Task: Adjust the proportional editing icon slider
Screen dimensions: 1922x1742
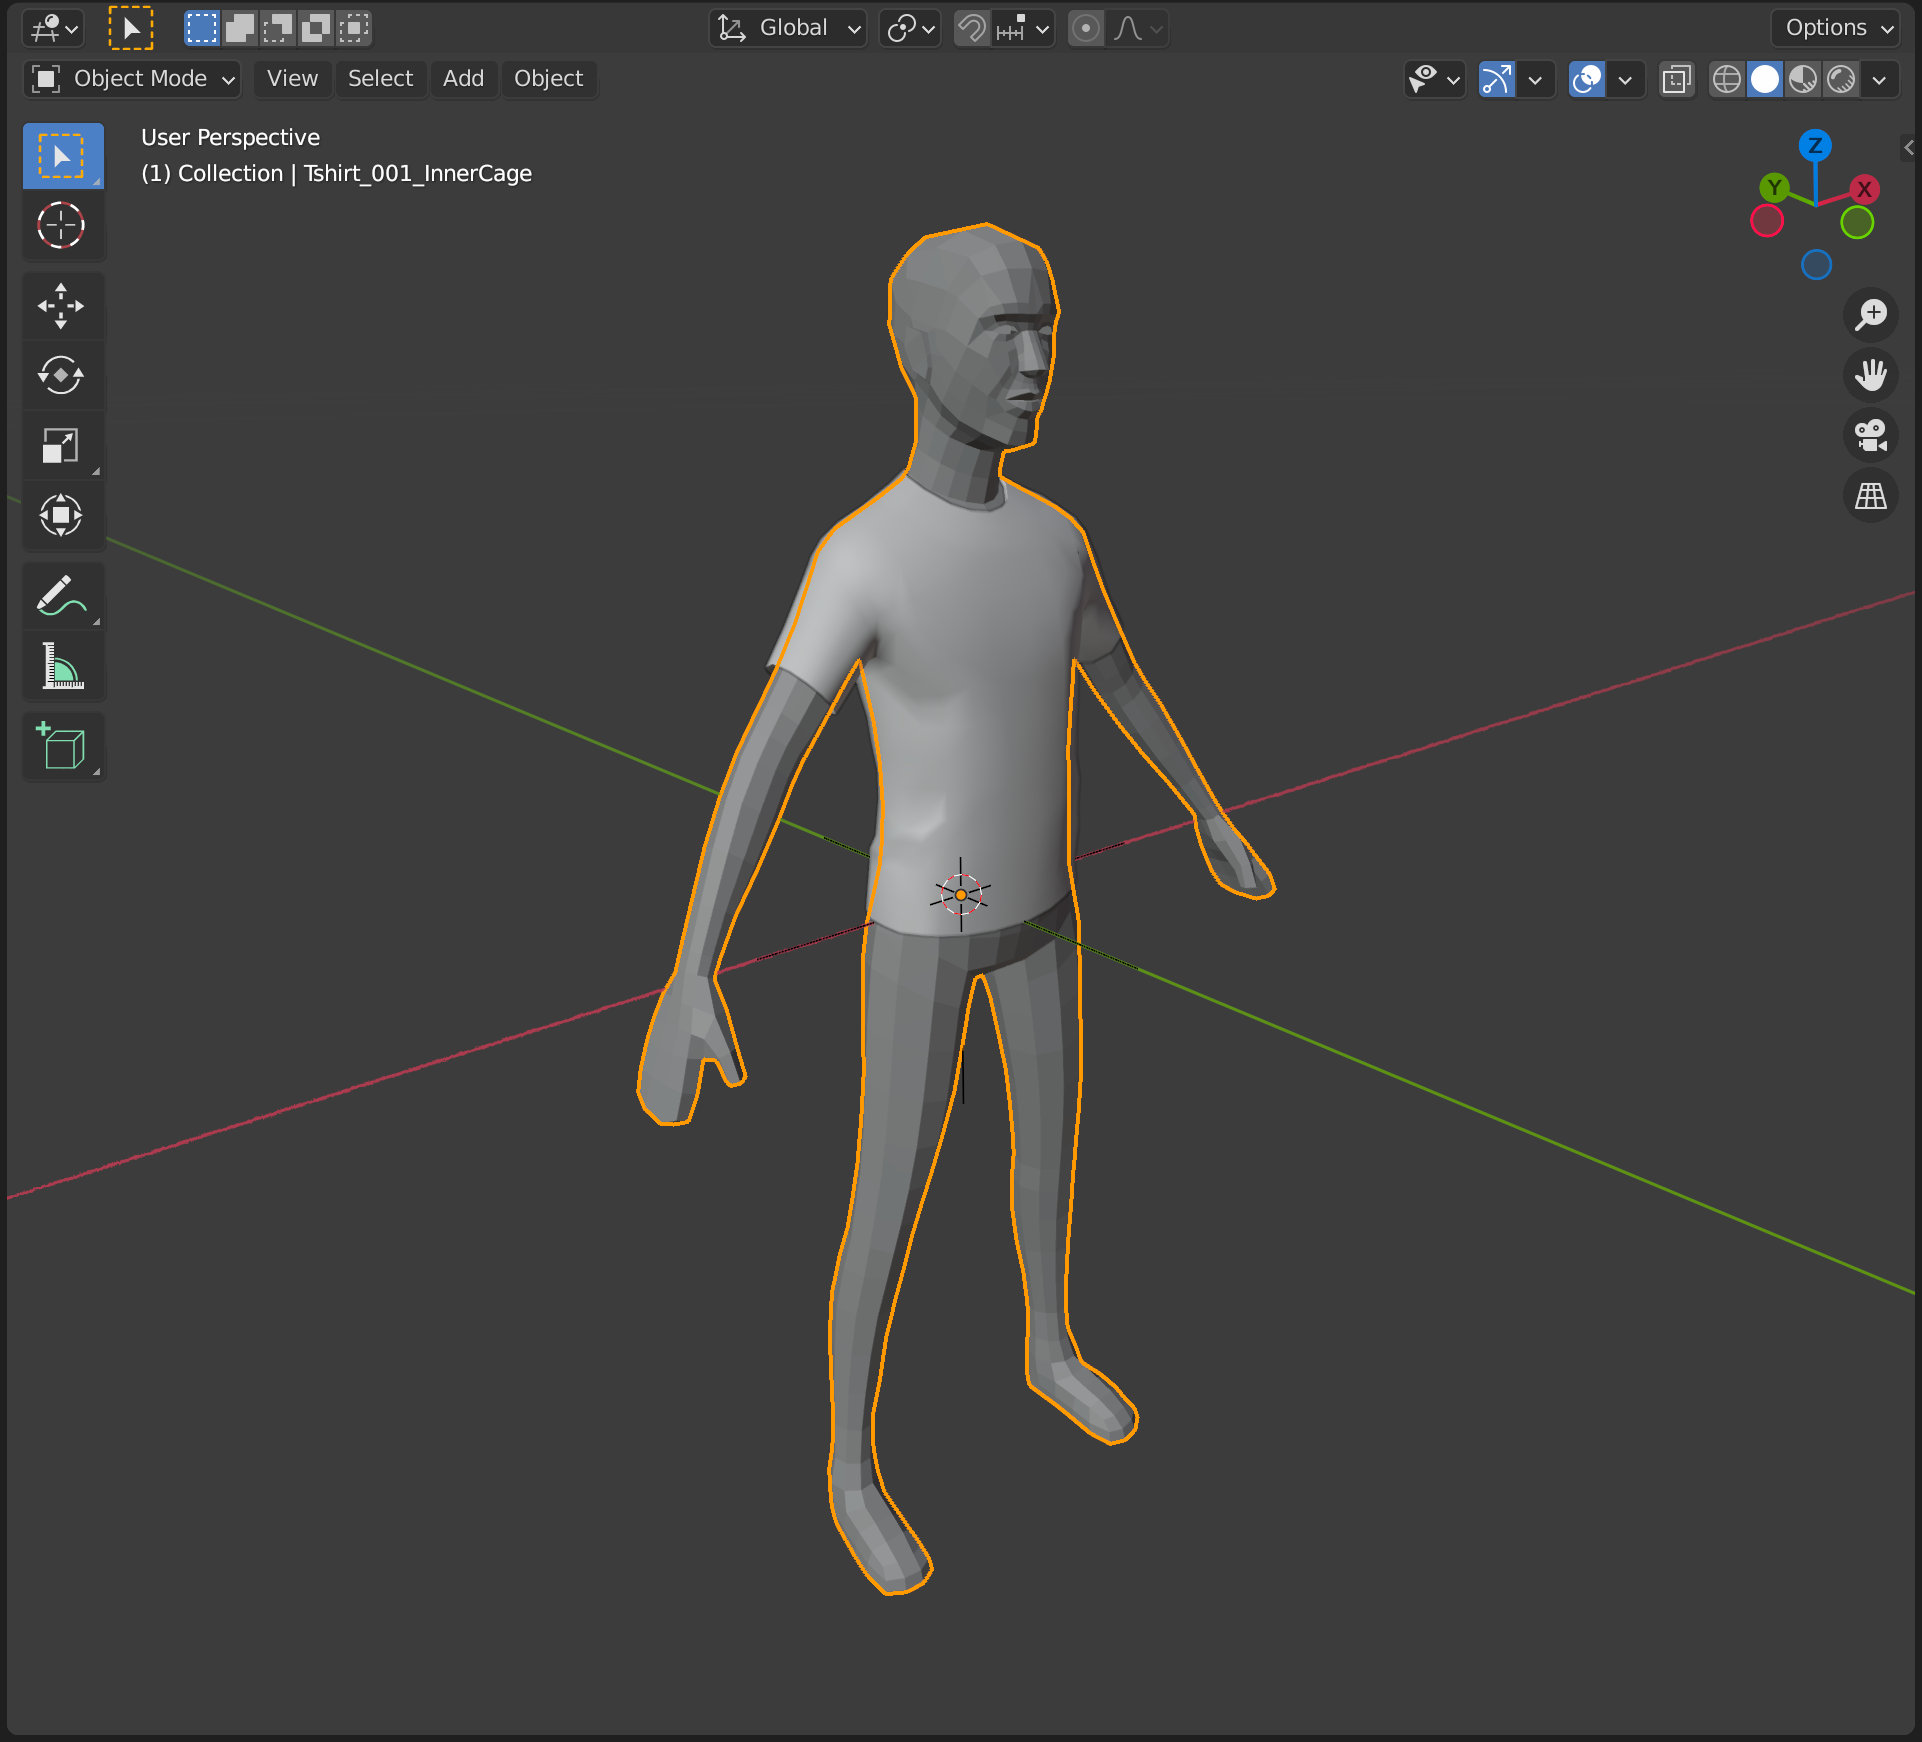Action: tap(1085, 30)
